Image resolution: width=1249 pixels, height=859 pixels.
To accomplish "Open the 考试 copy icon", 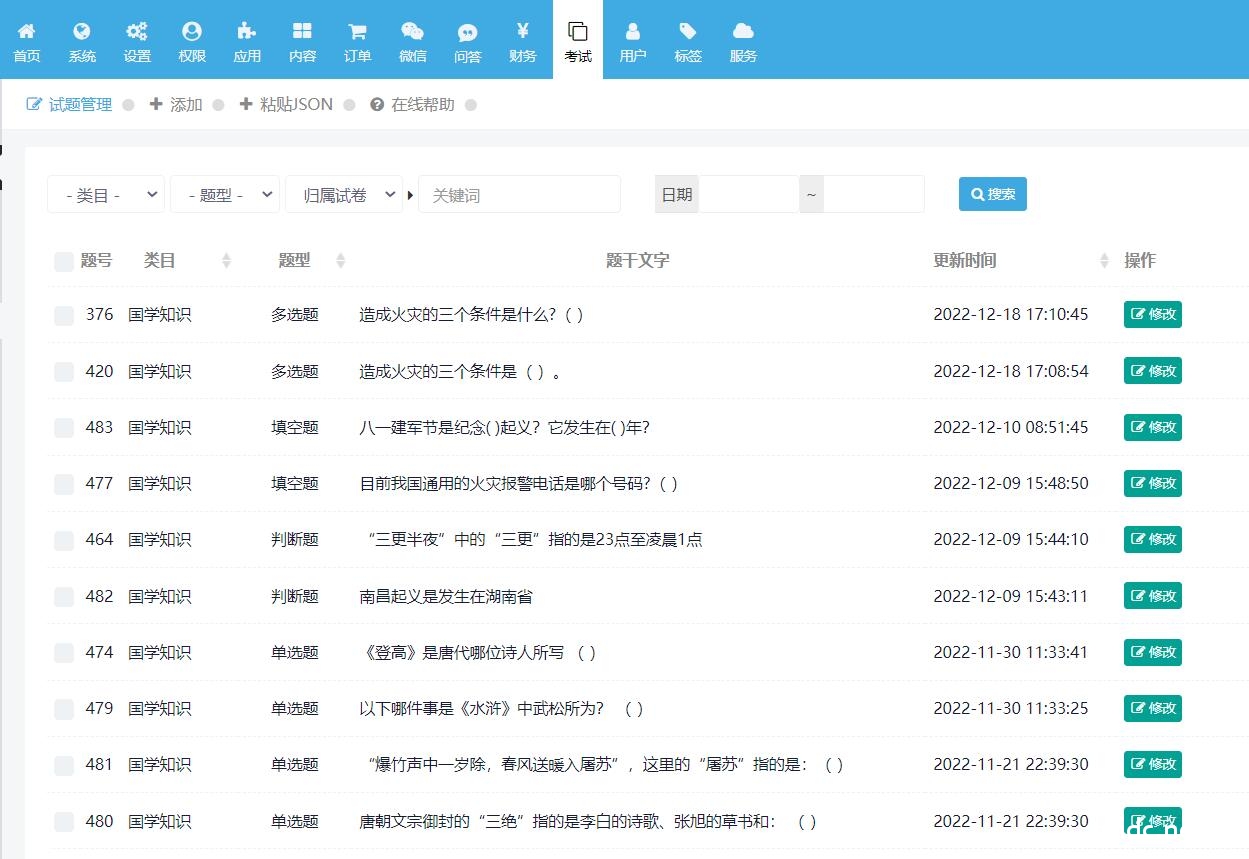I will tap(578, 32).
